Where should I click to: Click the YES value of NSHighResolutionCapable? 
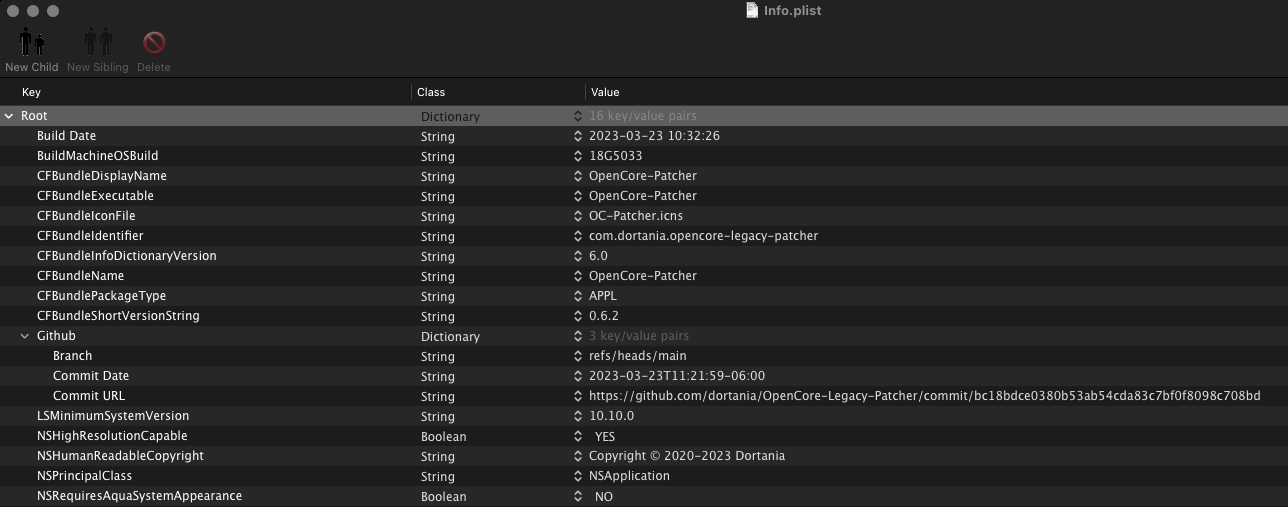605,437
